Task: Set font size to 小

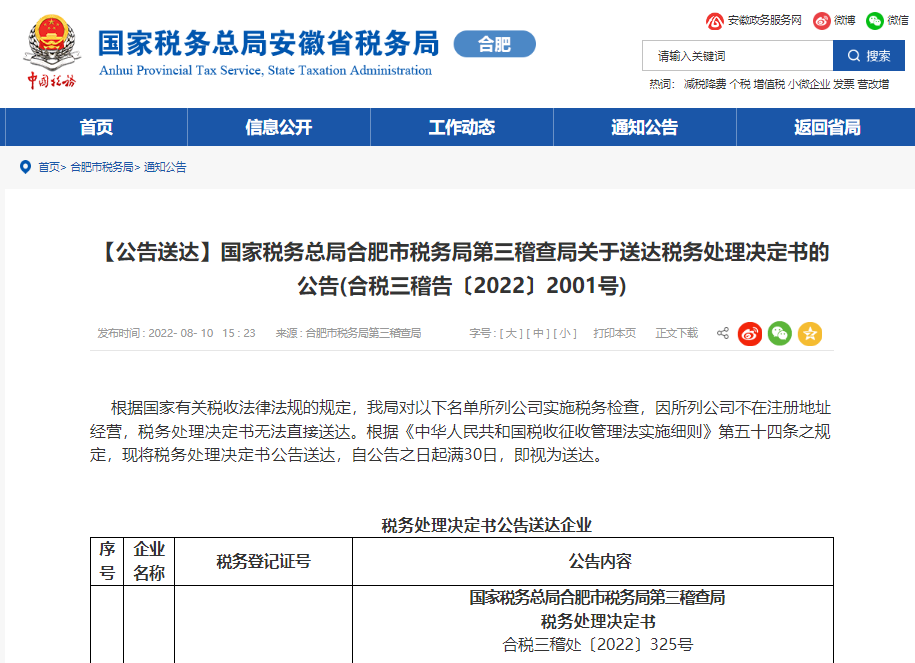Action: click(x=566, y=333)
